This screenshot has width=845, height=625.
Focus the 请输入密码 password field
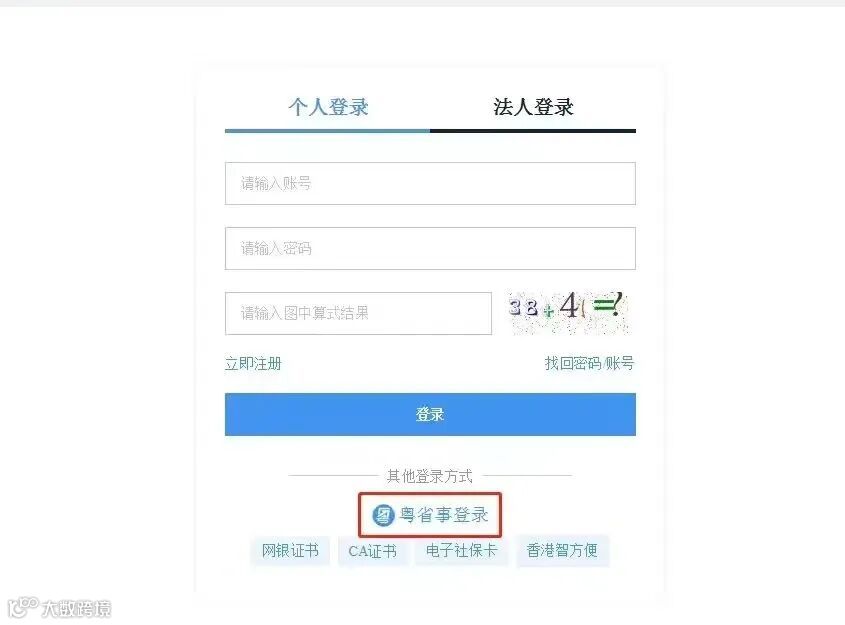click(x=430, y=248)
